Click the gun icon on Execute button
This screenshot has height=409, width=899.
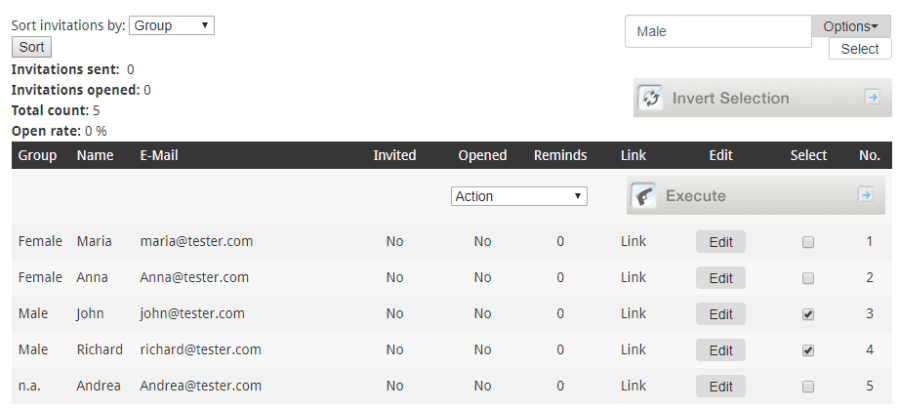[x=645, y=196]
